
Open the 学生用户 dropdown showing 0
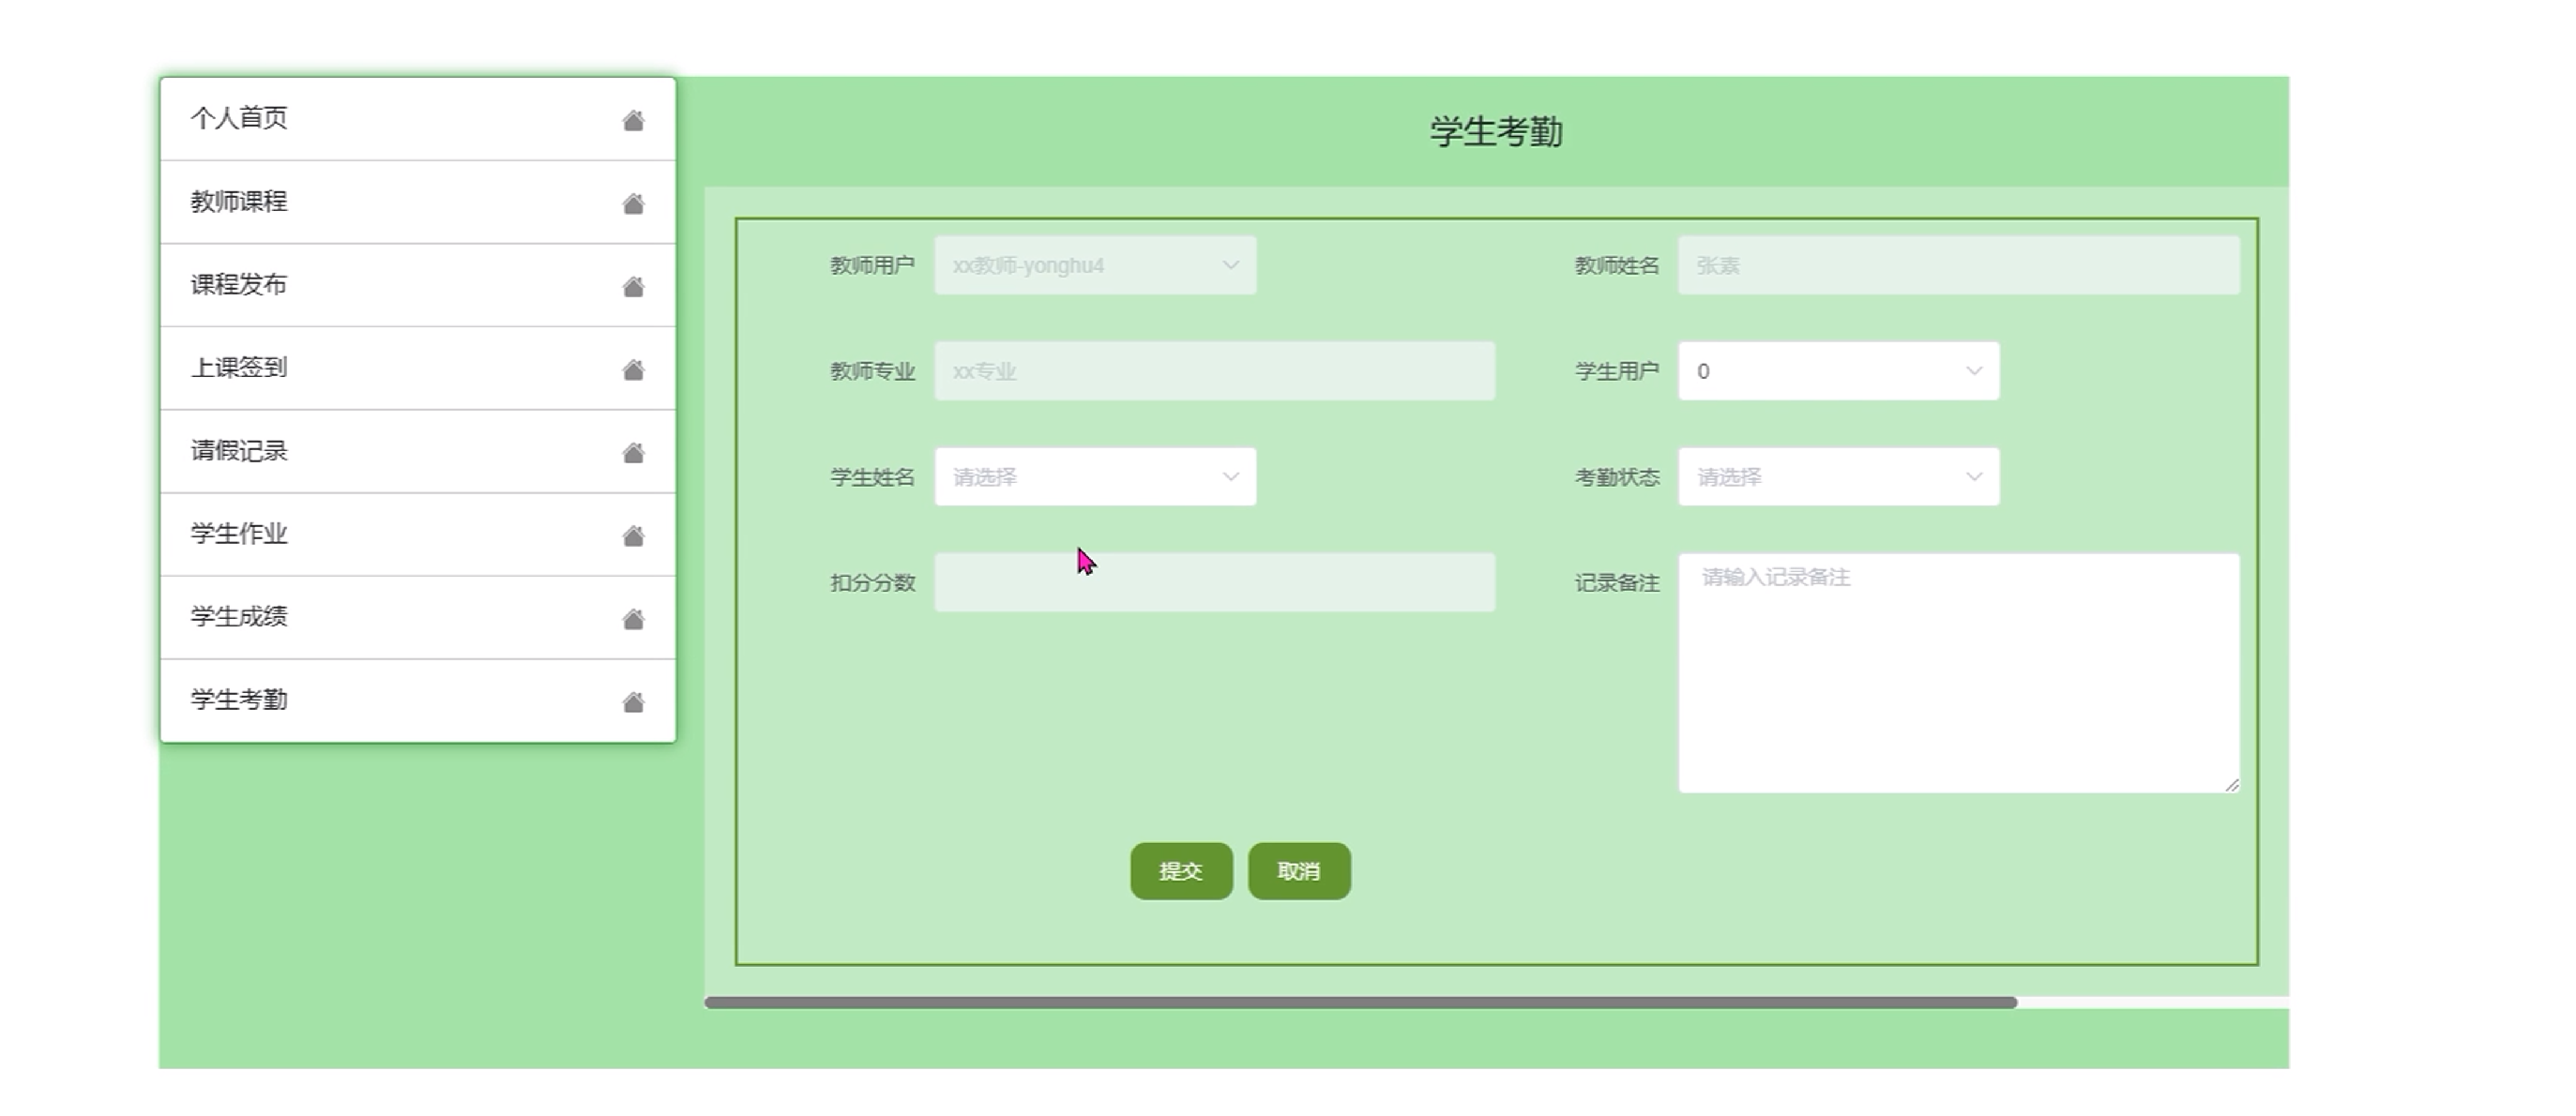coord(1838,371)
